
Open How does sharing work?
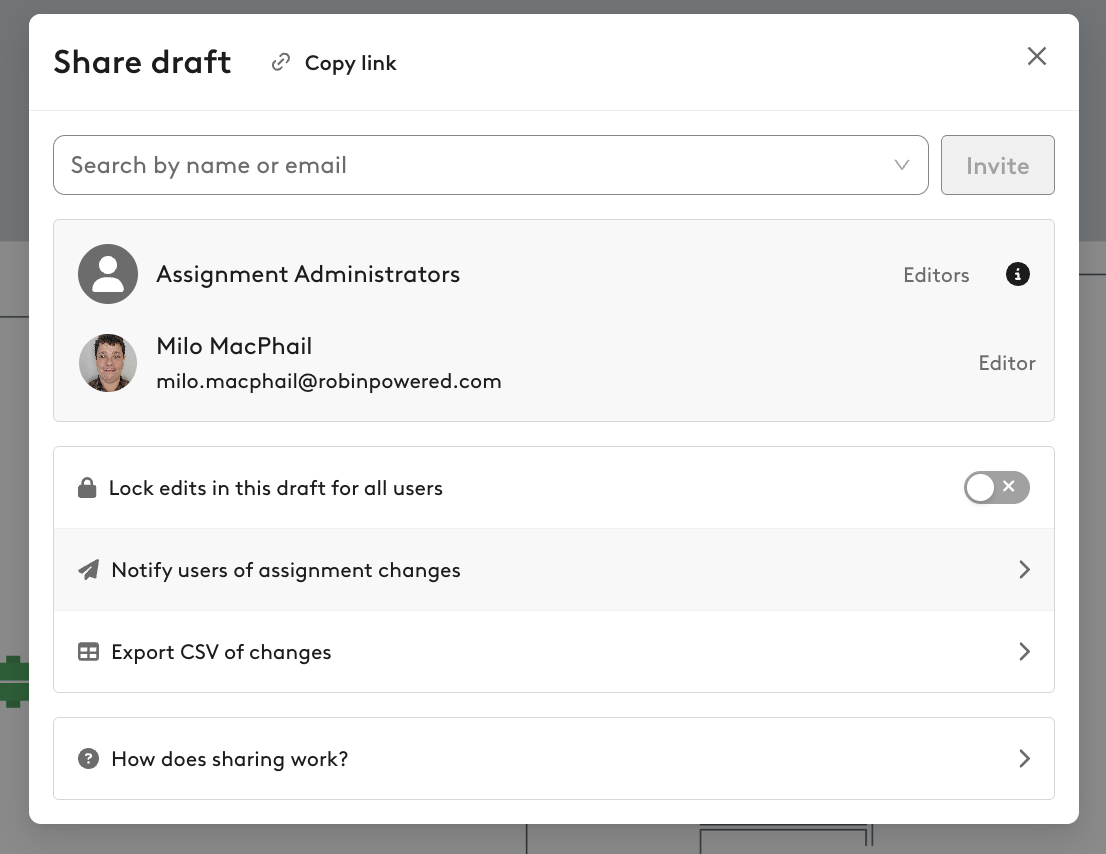pyautogui.click(x=554, y=759)
